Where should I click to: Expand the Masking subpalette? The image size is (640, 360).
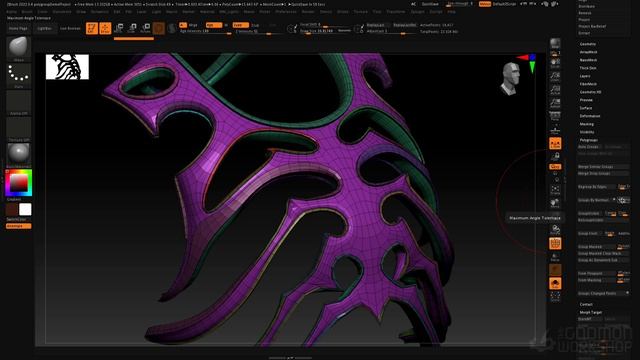click(x=587, y=124)
